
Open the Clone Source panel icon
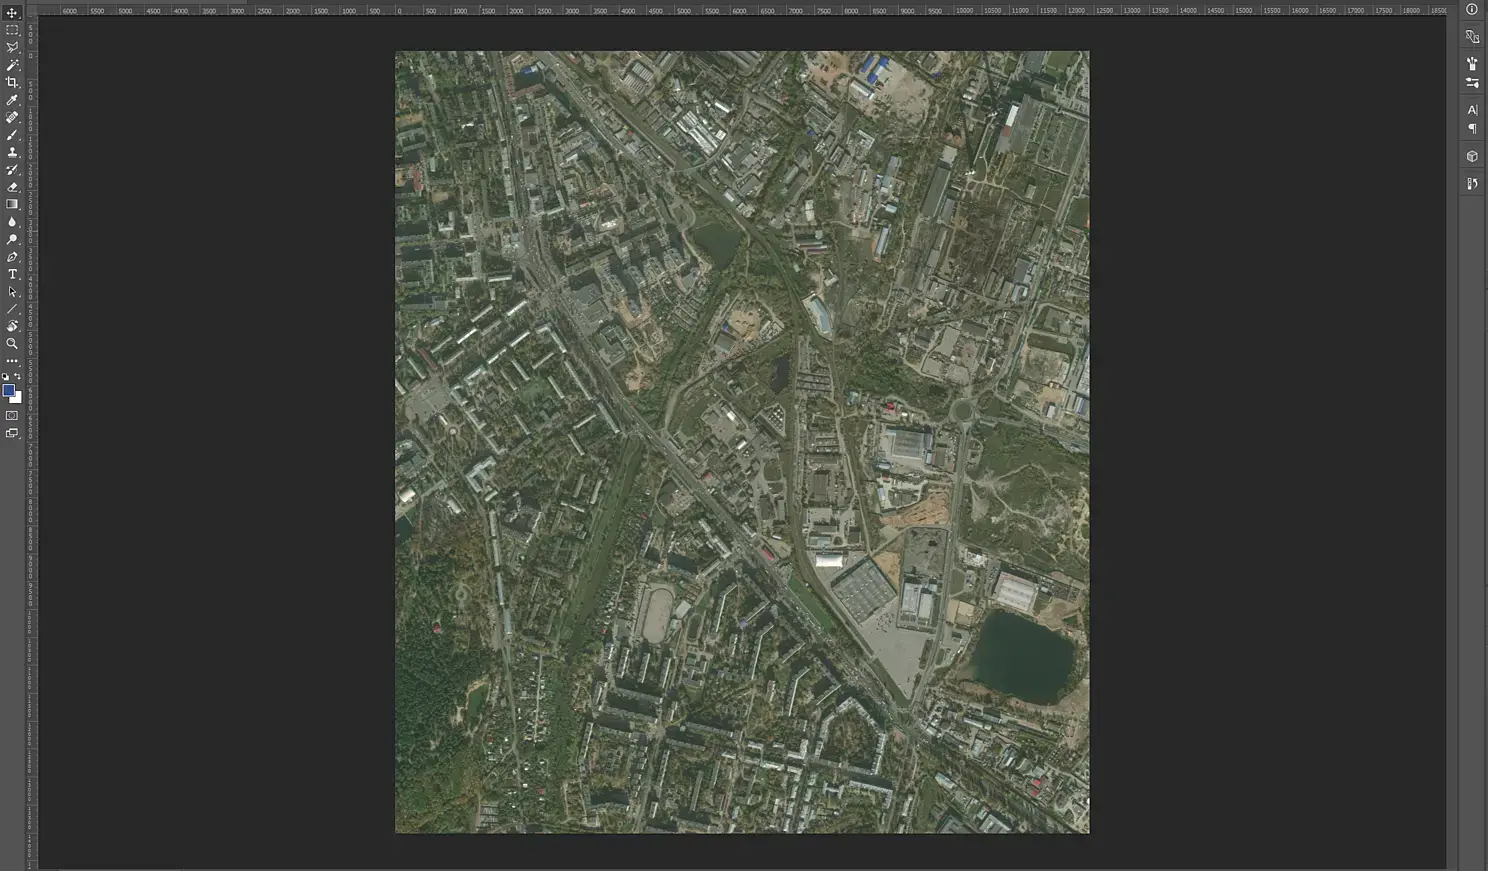pos(1472,37)
